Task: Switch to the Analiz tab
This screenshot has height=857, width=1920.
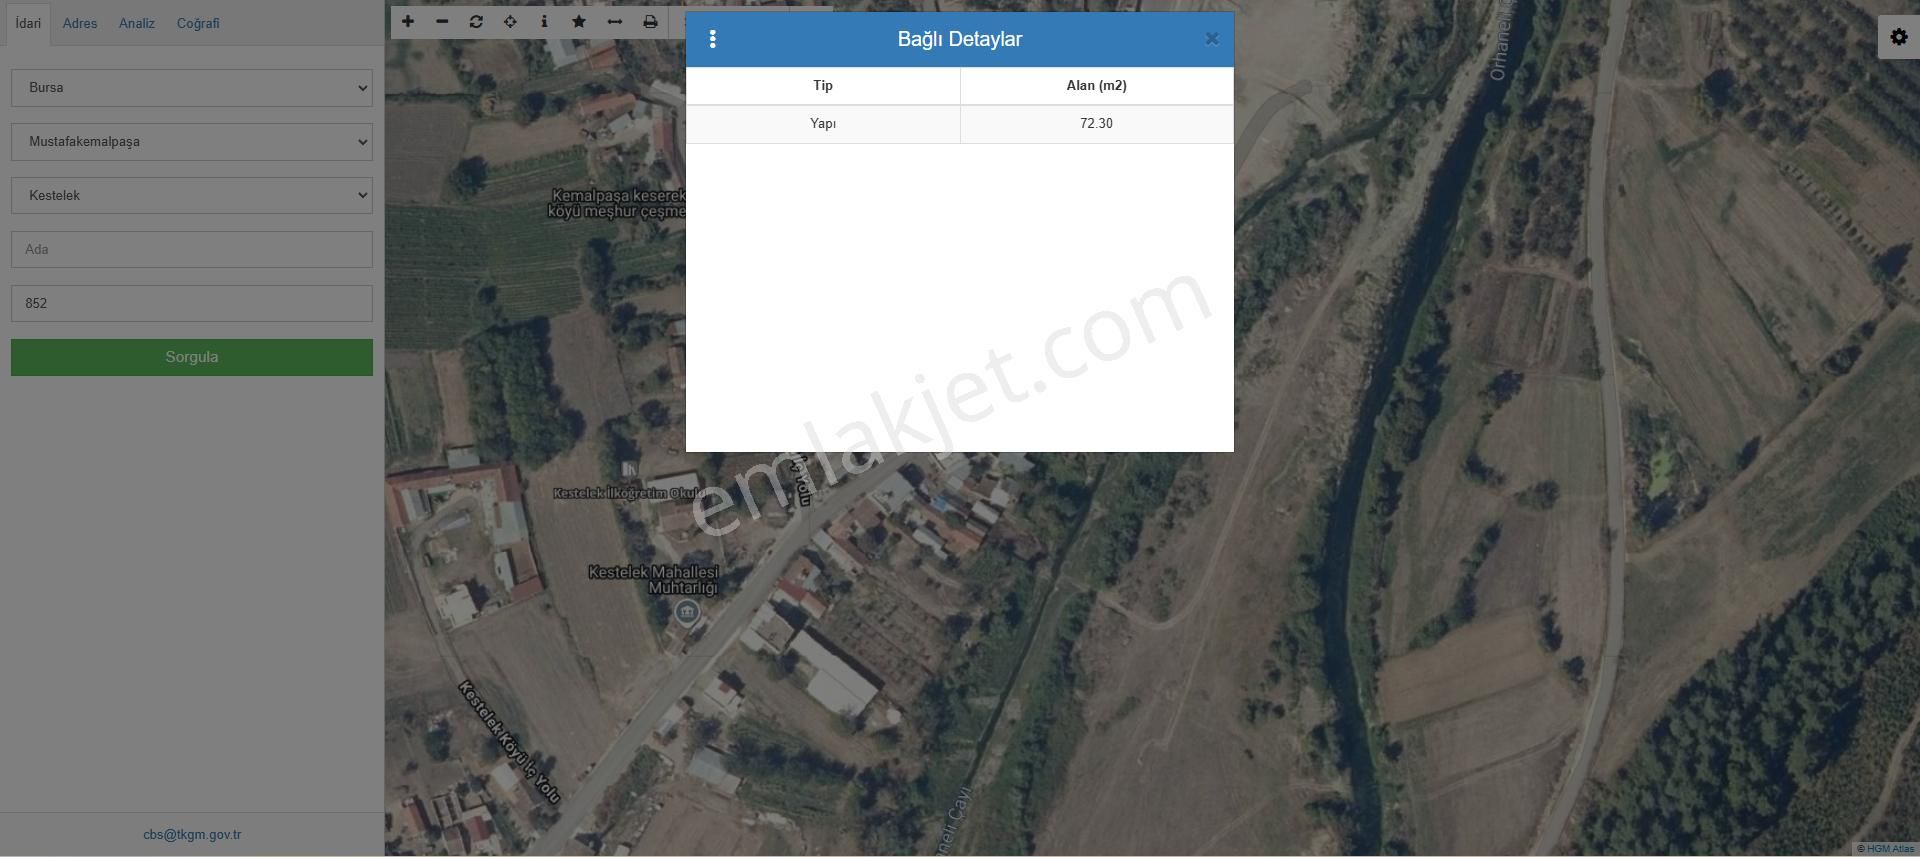Action: pos(137,23)
